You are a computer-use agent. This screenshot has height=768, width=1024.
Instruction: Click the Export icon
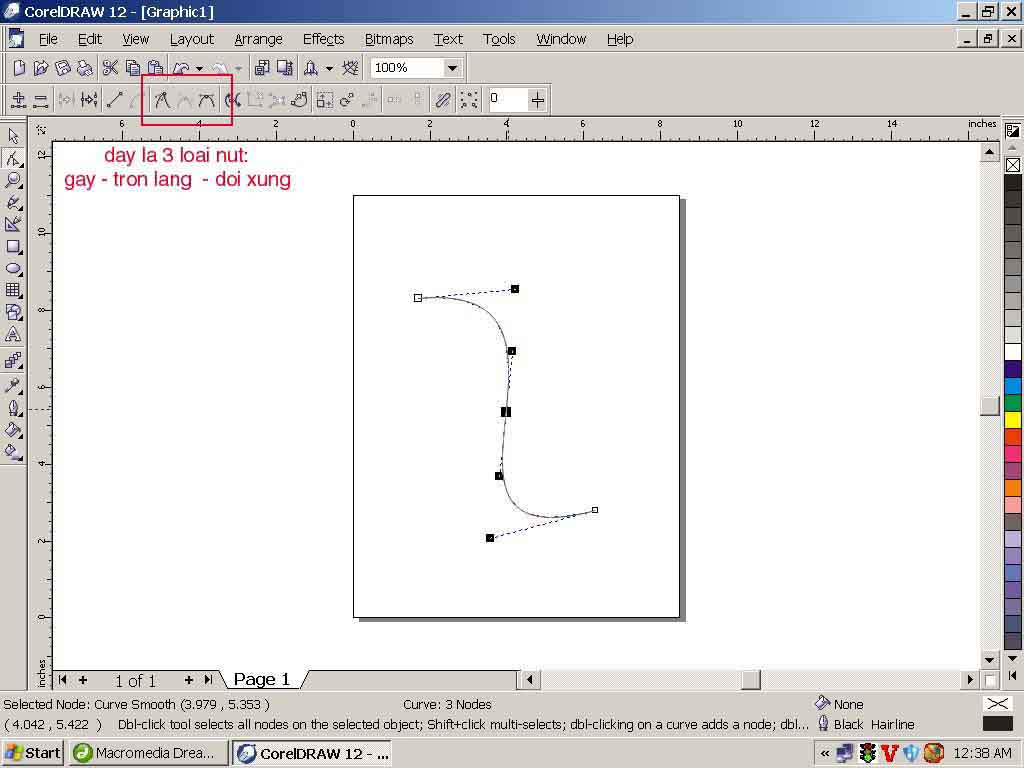point(285,68)
